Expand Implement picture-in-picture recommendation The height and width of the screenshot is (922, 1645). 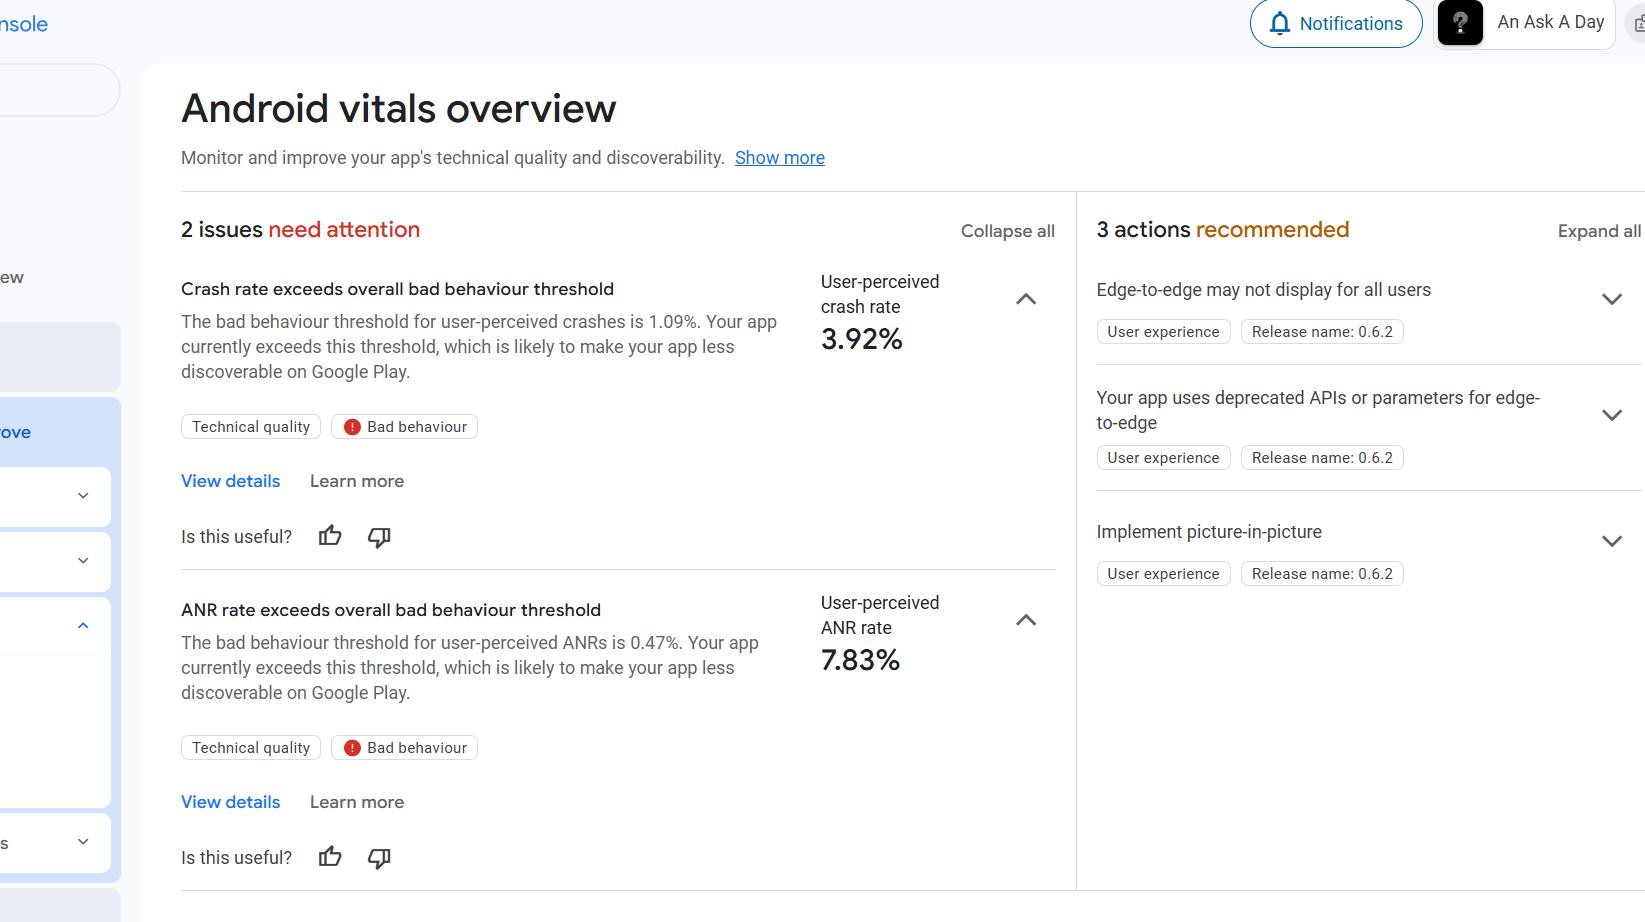[1611, 541]
